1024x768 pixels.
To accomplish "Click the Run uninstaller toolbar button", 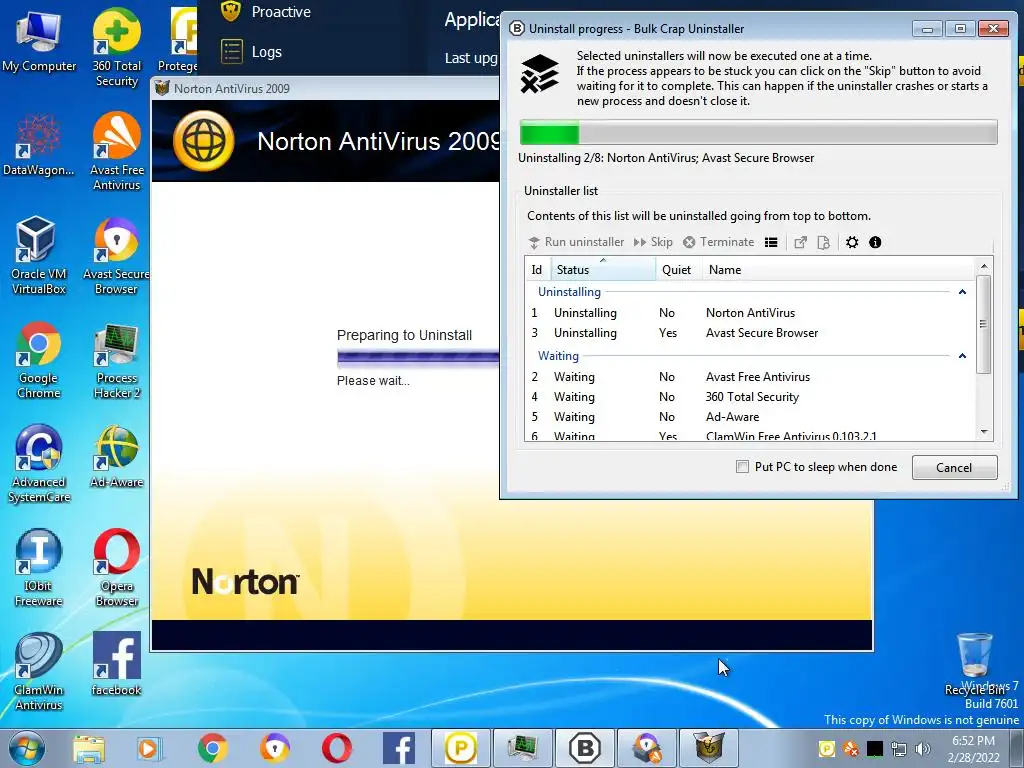I will [x=576, y=242].
